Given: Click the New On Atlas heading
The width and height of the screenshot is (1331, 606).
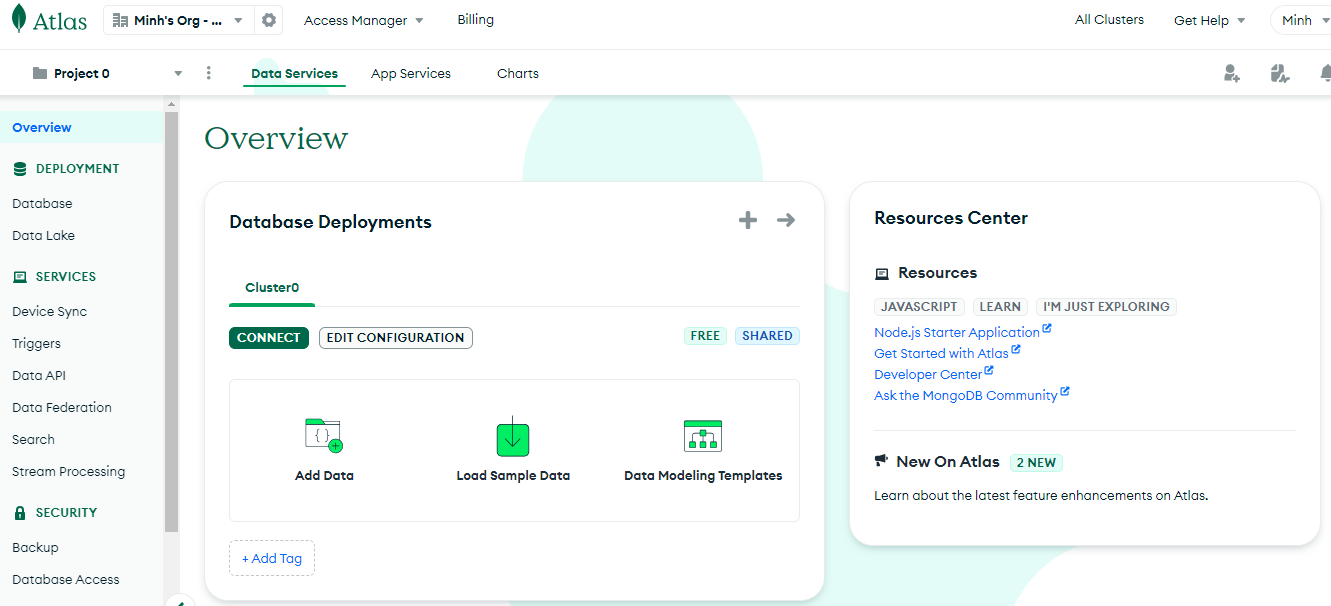Looking at the screenshot, I should pyautogui.click(x=948, y=461).
